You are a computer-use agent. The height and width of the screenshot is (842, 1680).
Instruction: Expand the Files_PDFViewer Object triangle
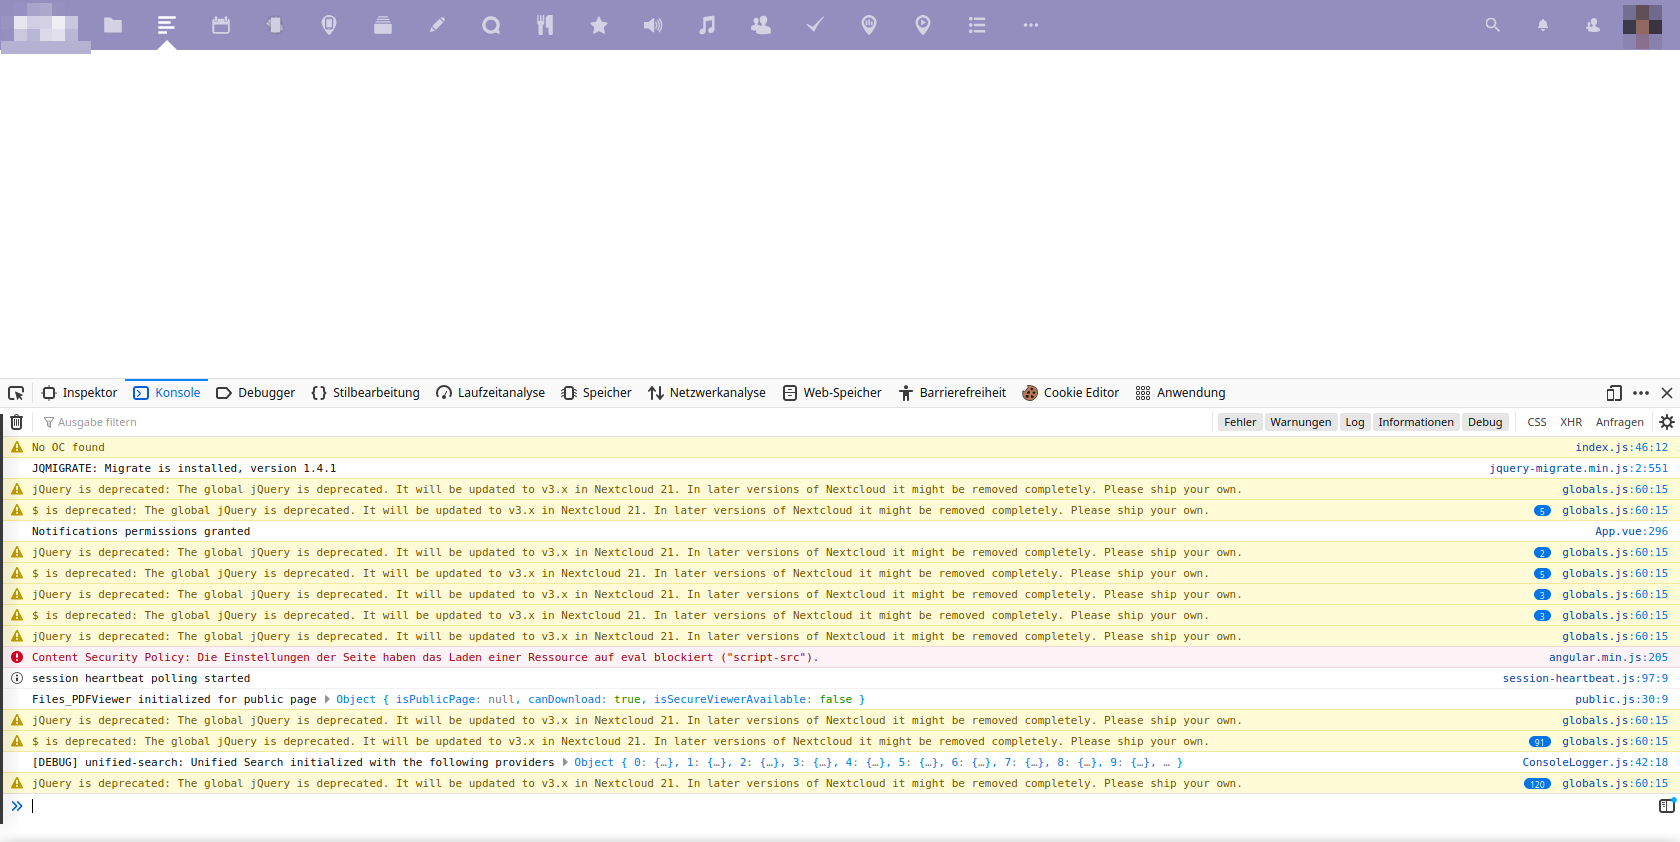(x=327, y=699)
